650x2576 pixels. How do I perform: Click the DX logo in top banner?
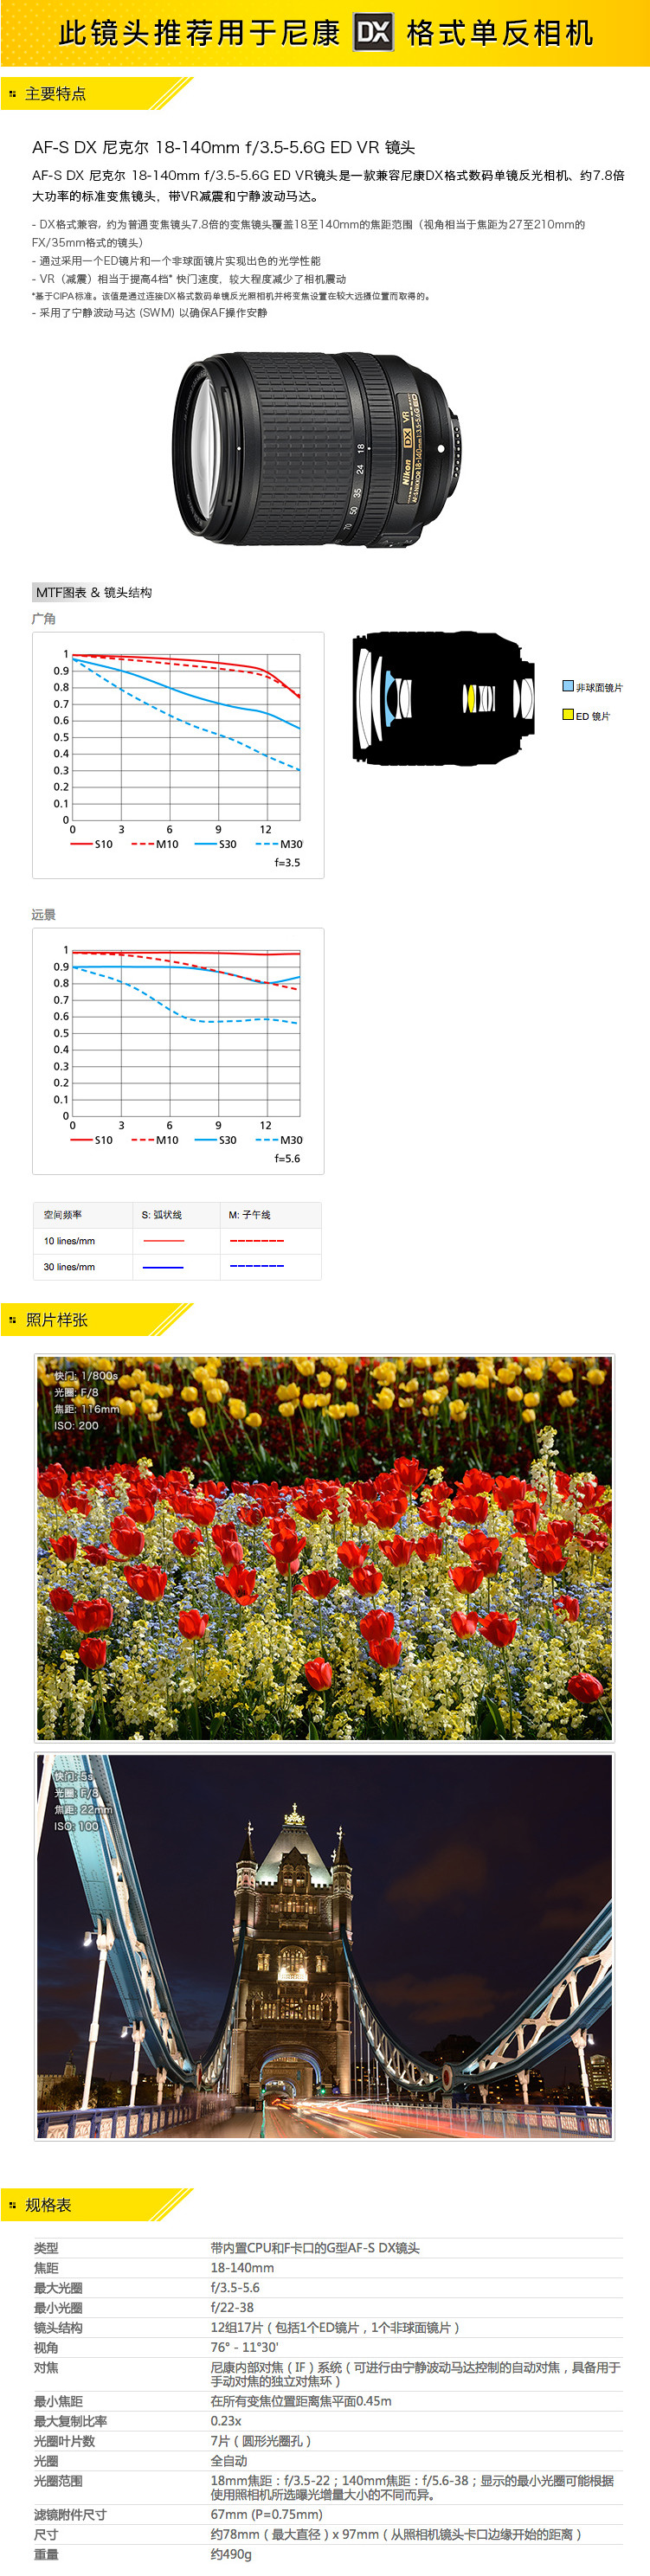pos(373,33)
